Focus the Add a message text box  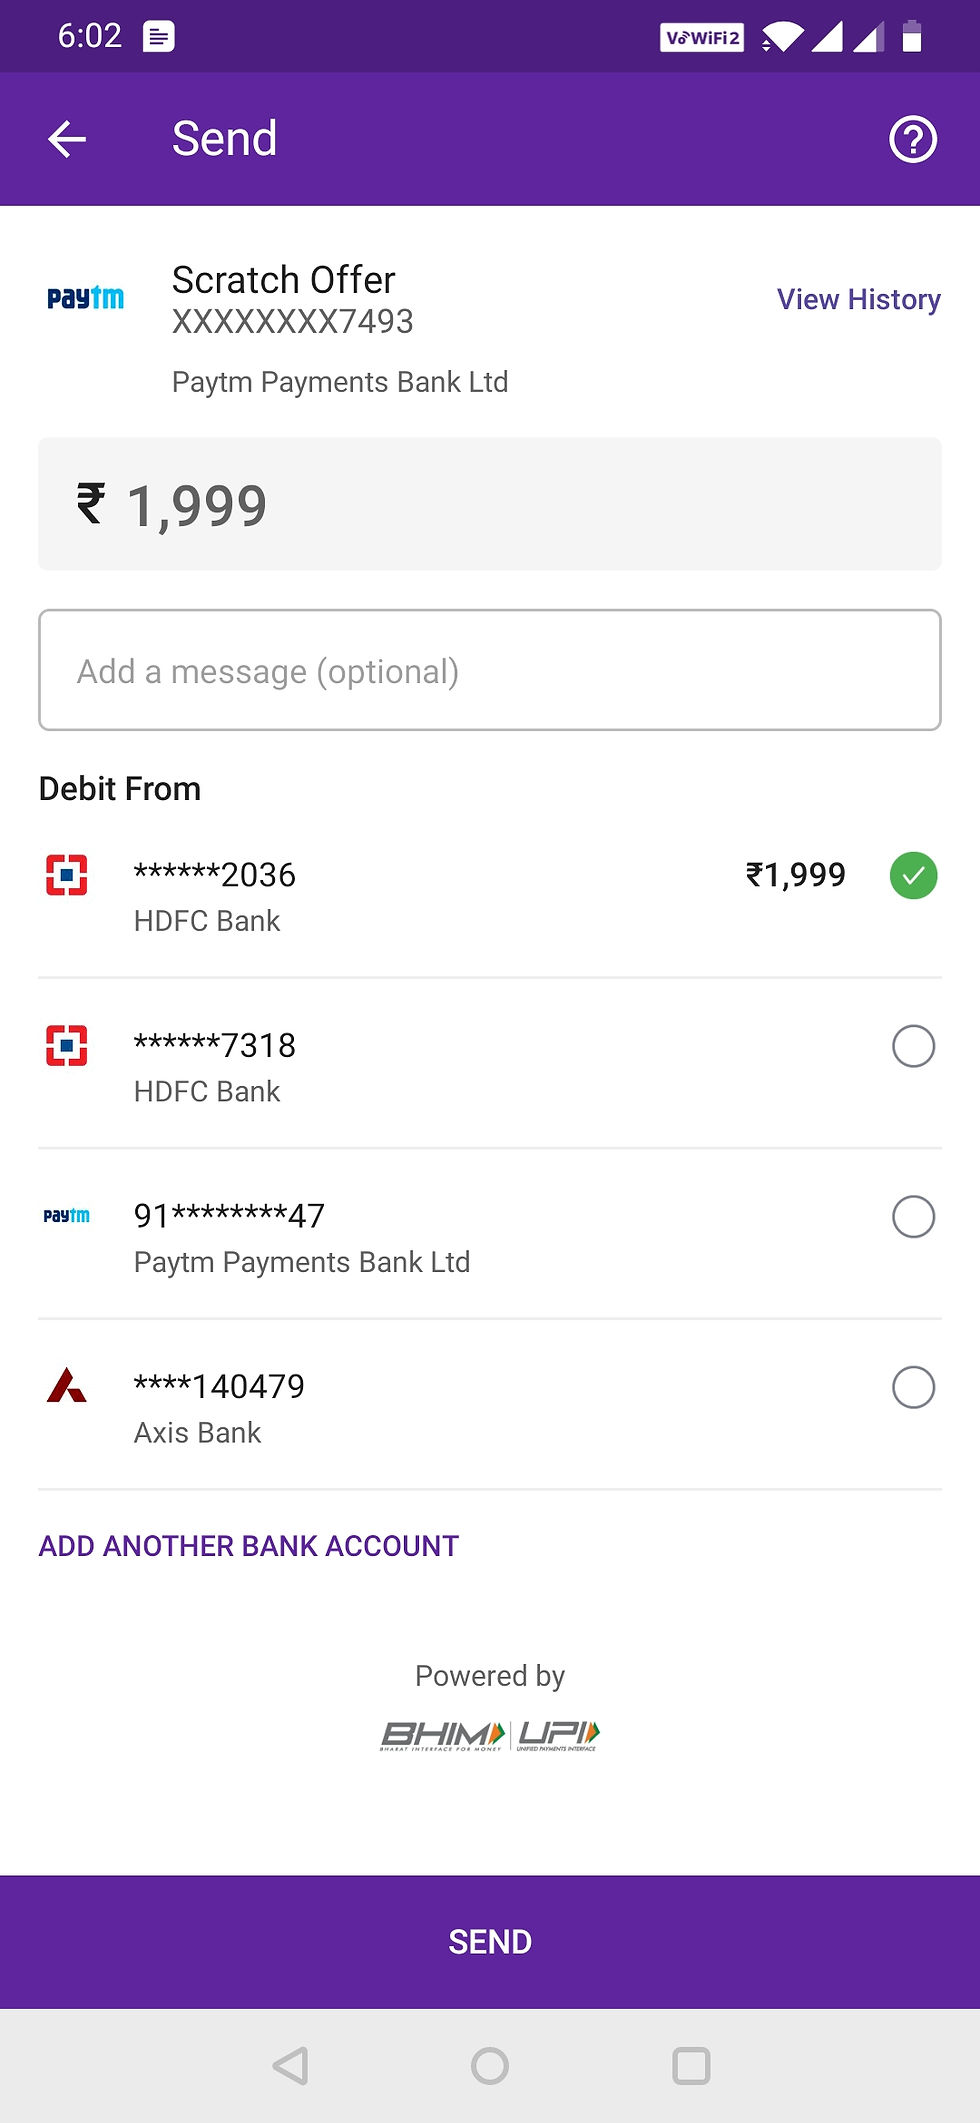tap(490, 670)
